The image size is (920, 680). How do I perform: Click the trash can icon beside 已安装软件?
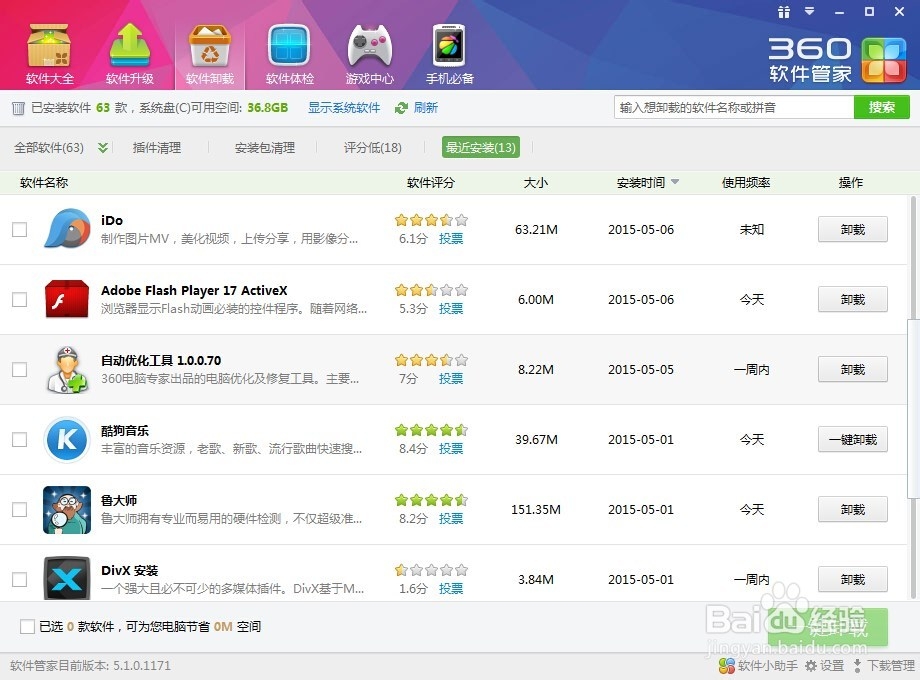coord(18,108)
